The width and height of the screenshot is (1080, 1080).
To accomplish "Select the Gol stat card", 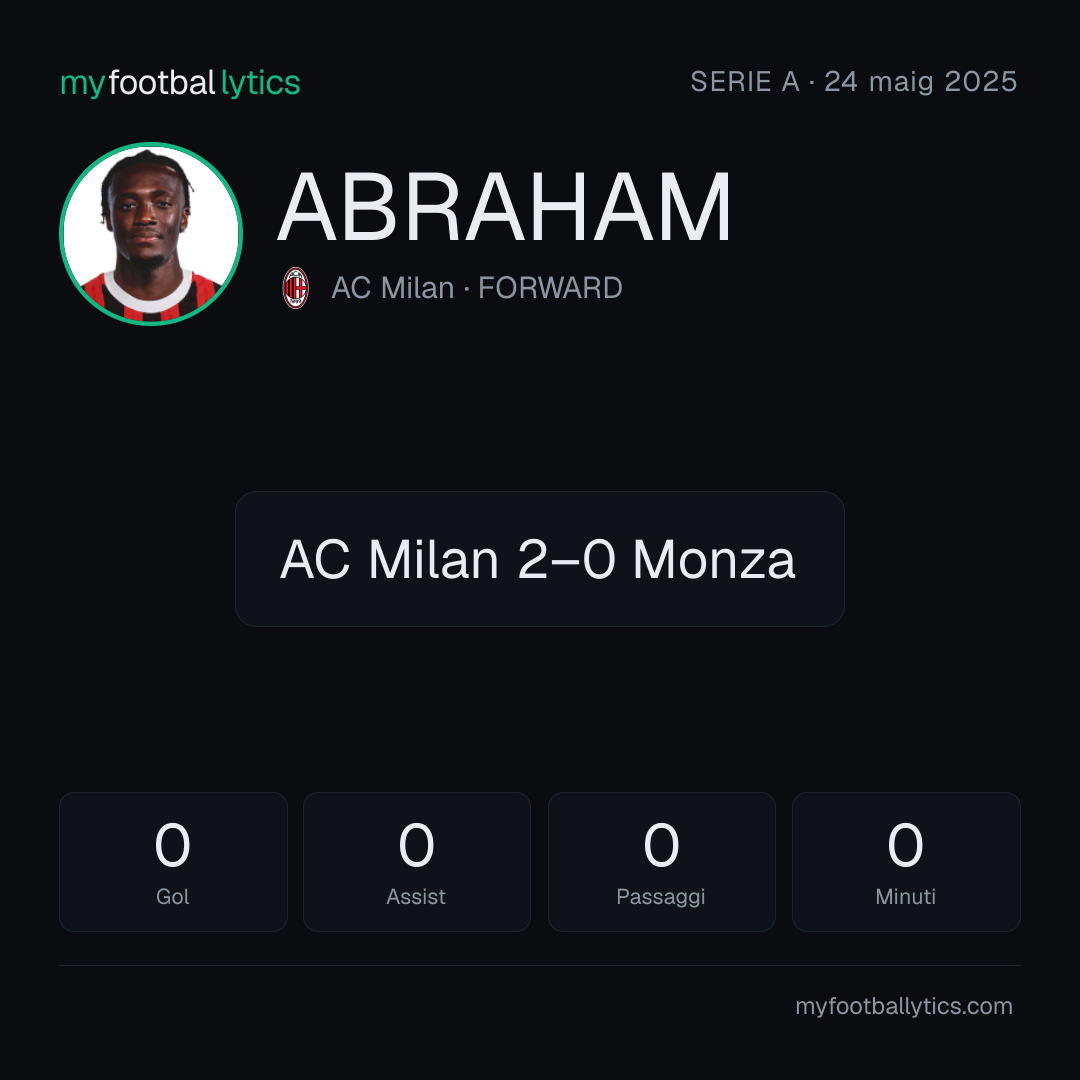I will [173, 862].
